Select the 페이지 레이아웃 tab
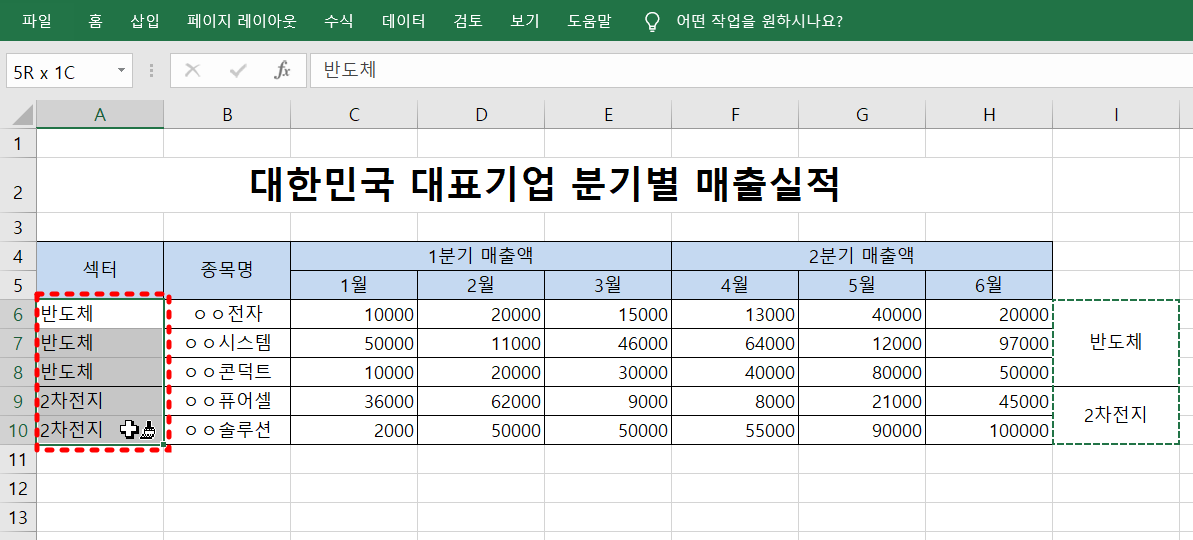This screenshot has width=1193, height=540. click(242, 21)
